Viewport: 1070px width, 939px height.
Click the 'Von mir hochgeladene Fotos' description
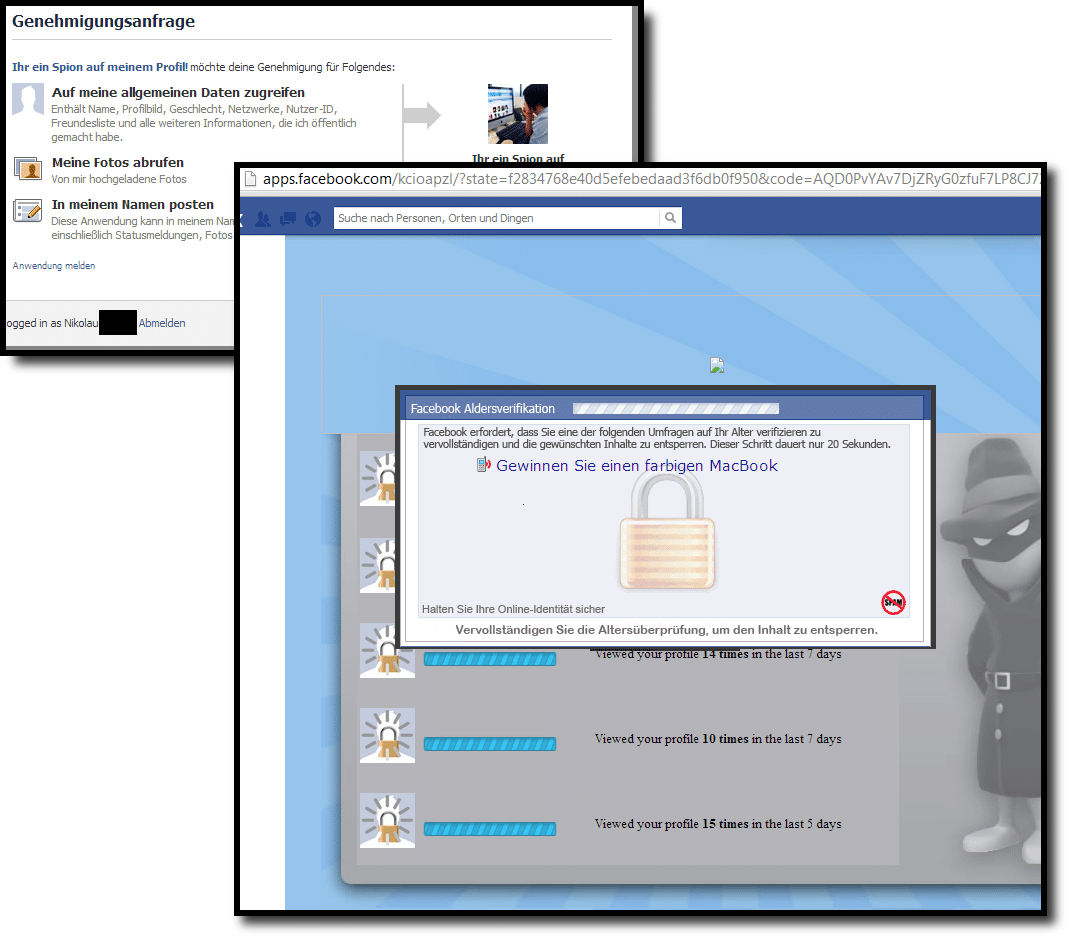coord(119,179)
